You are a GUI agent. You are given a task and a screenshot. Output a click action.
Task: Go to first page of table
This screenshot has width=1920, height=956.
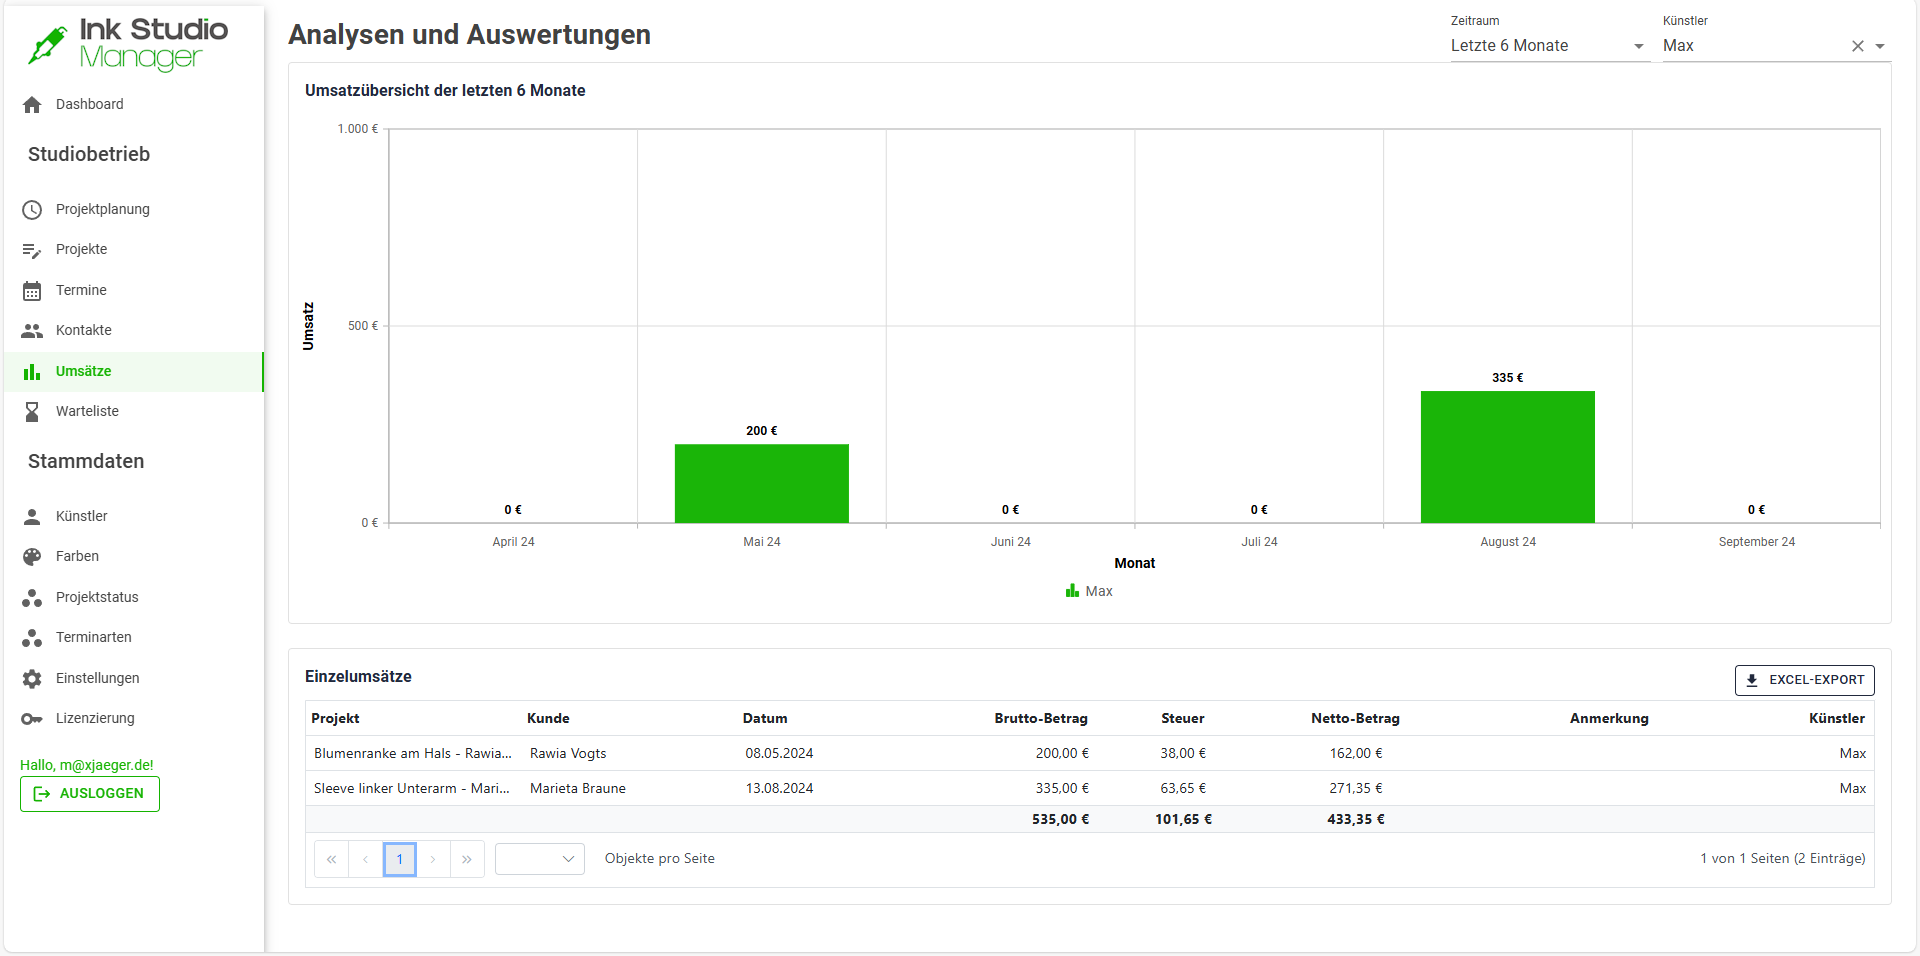coord(332,859)
